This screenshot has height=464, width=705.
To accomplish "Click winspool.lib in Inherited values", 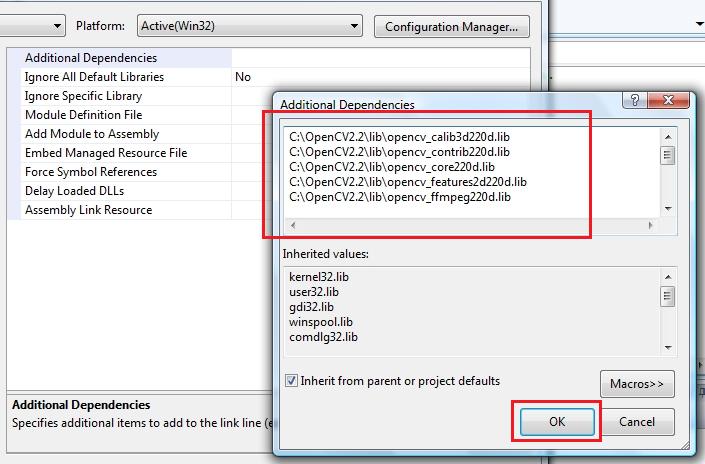I will click(321, 322).
